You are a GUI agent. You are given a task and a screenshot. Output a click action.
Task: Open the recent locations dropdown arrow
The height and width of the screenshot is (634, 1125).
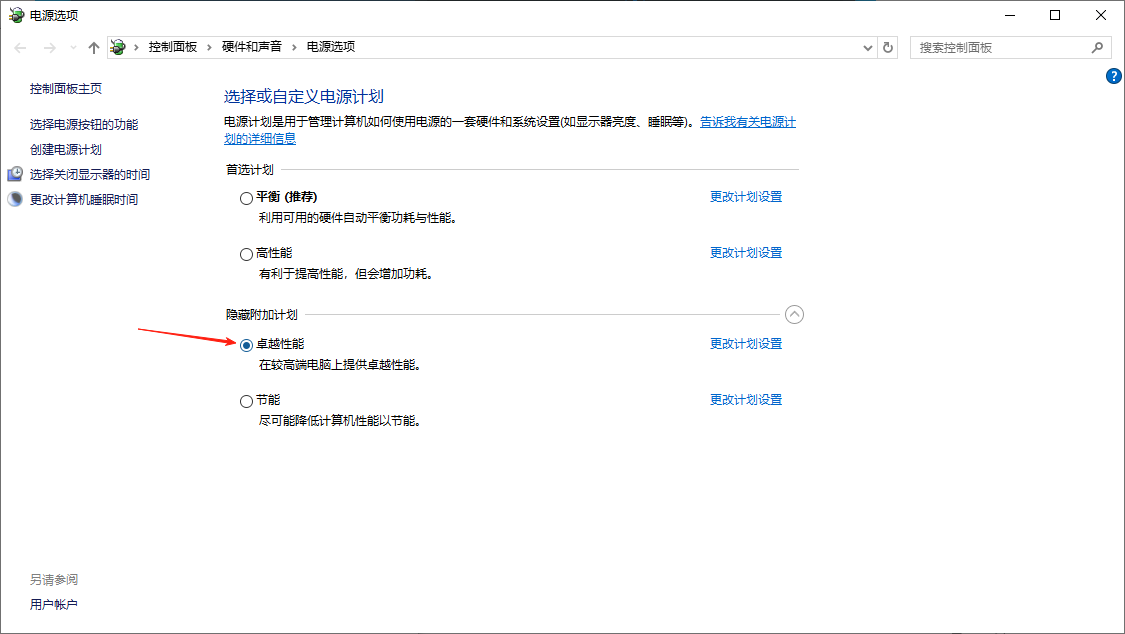click(x=73, y=48)
